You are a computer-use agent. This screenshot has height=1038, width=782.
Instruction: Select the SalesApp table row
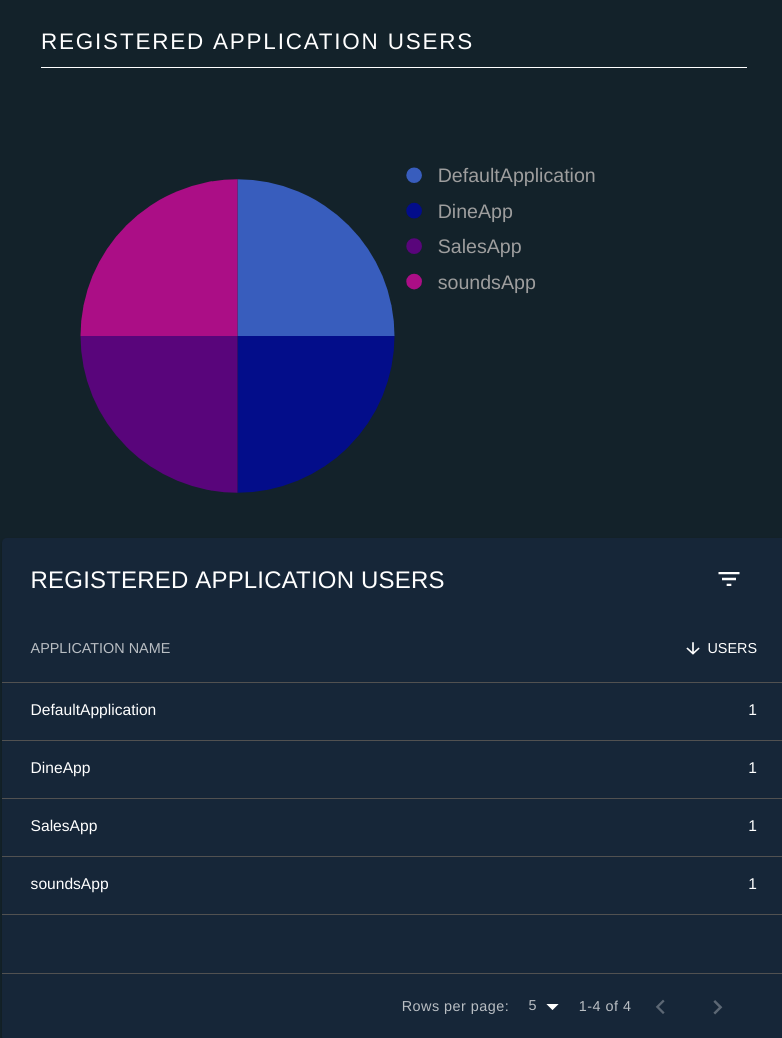[x=392, y=827]
